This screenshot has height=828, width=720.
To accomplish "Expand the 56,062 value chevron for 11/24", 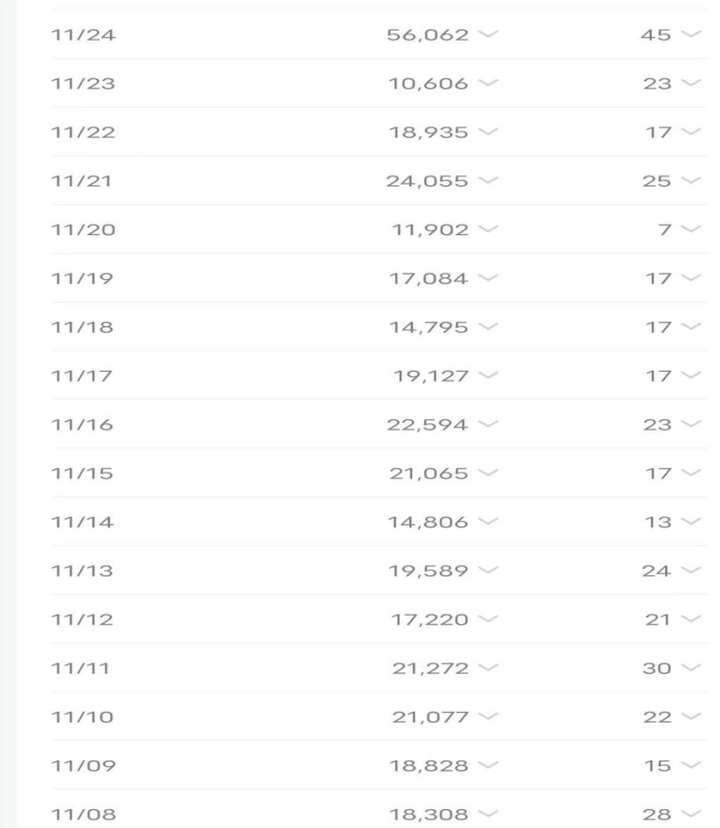I will coord(488,35).
